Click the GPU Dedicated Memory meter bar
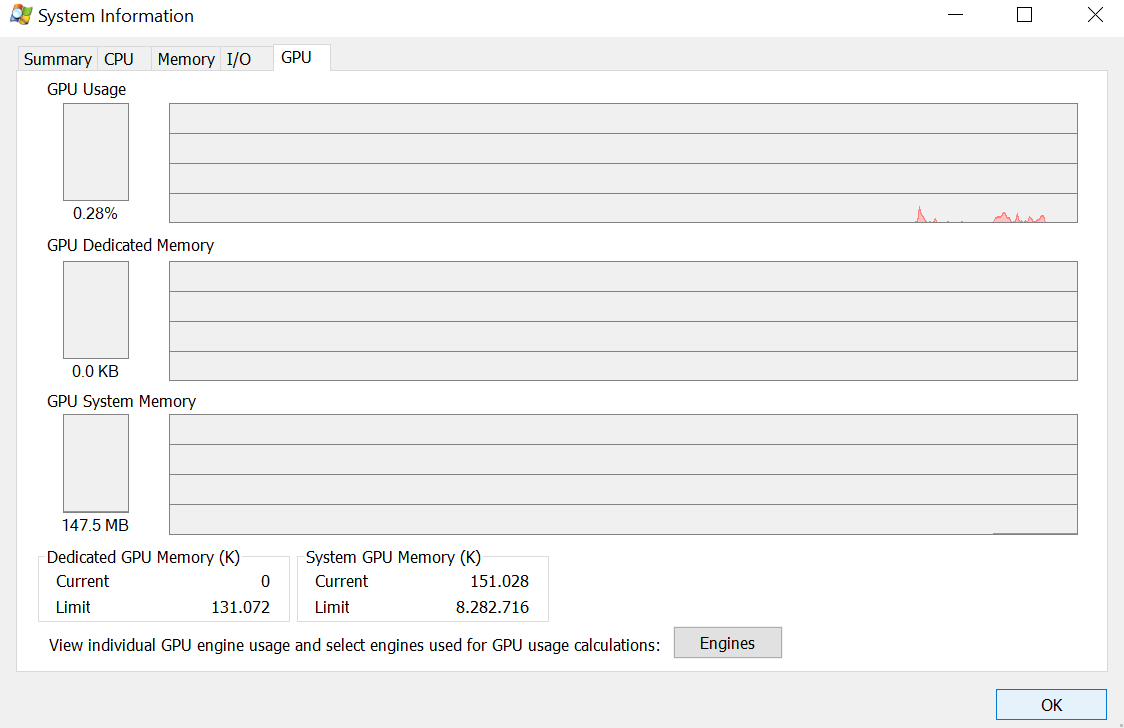Viewport: 1124px width, 728px height. (96, 310)
